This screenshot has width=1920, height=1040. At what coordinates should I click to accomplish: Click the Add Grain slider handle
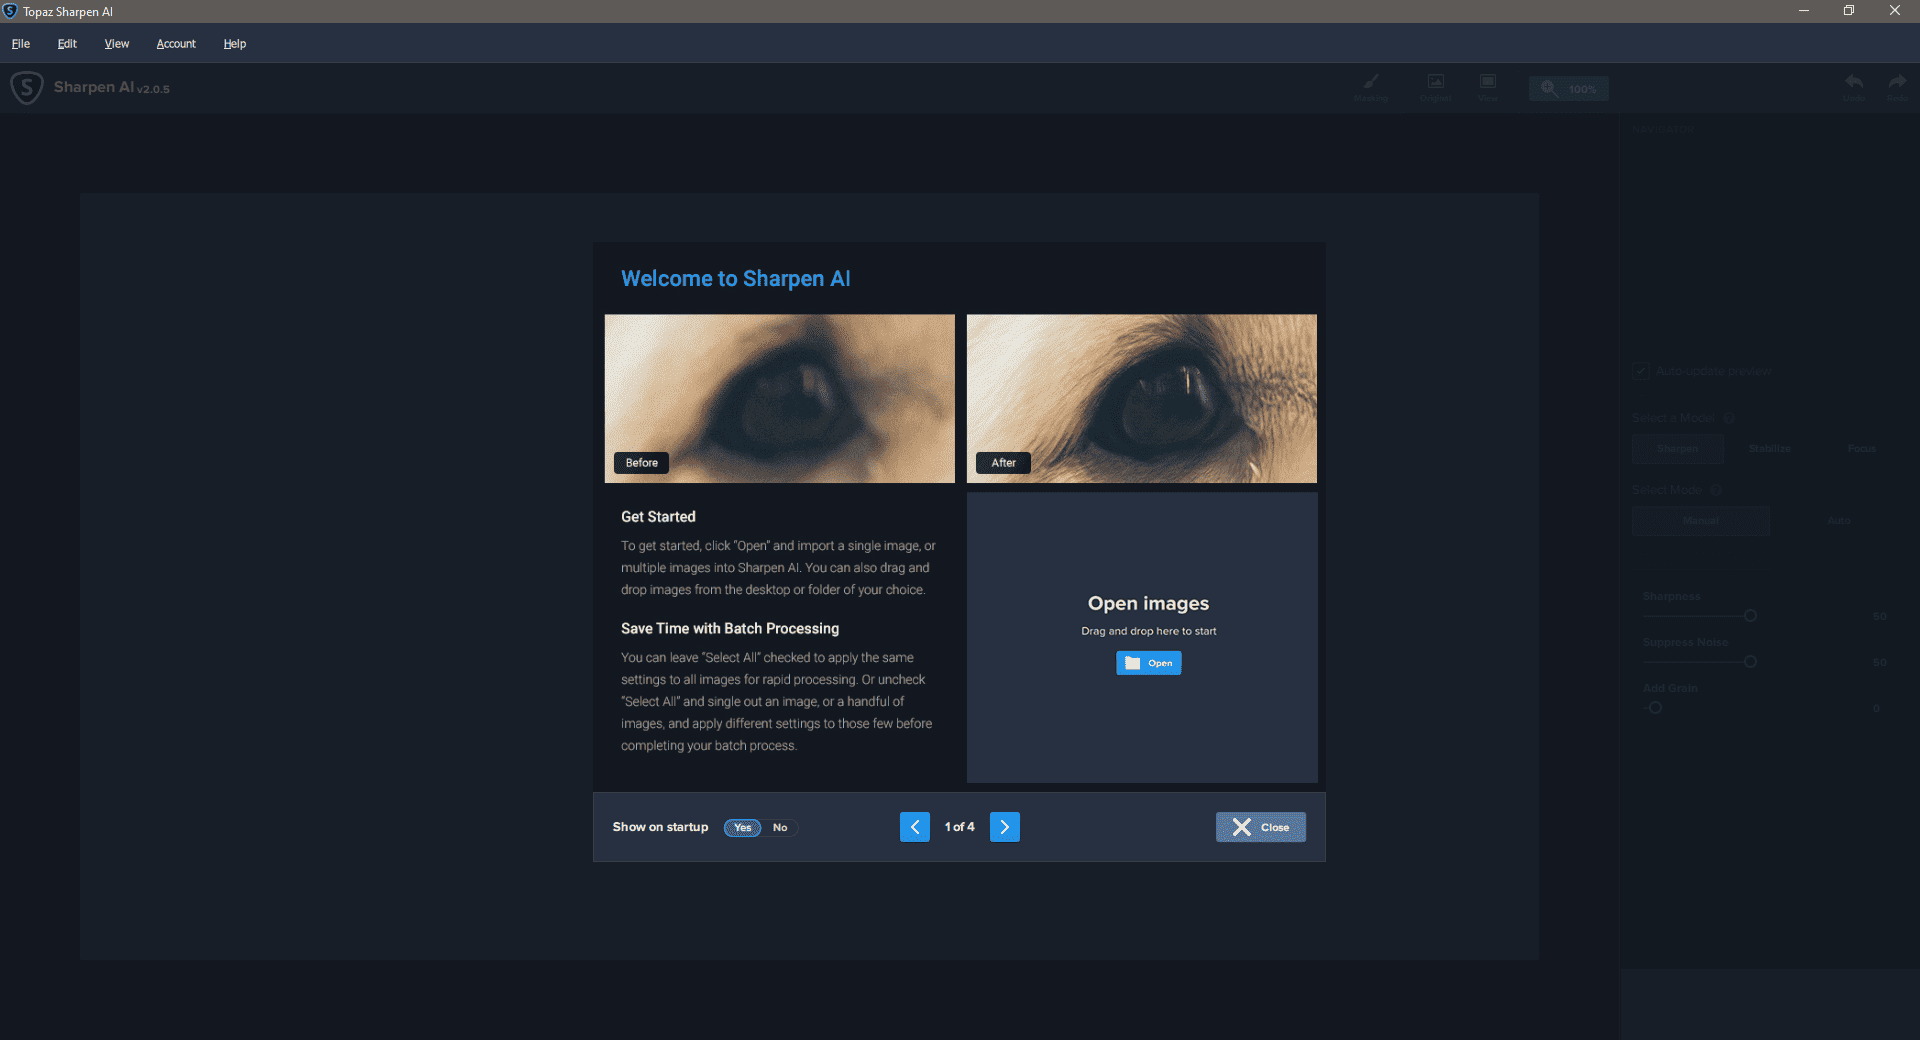tap(1655, 708)
